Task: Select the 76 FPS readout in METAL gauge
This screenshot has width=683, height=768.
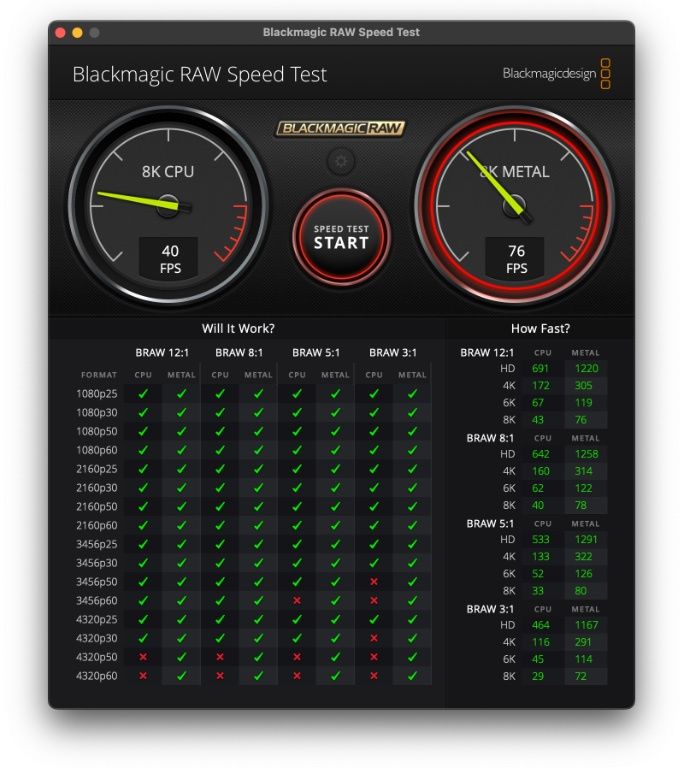Action: pos(516,259)
